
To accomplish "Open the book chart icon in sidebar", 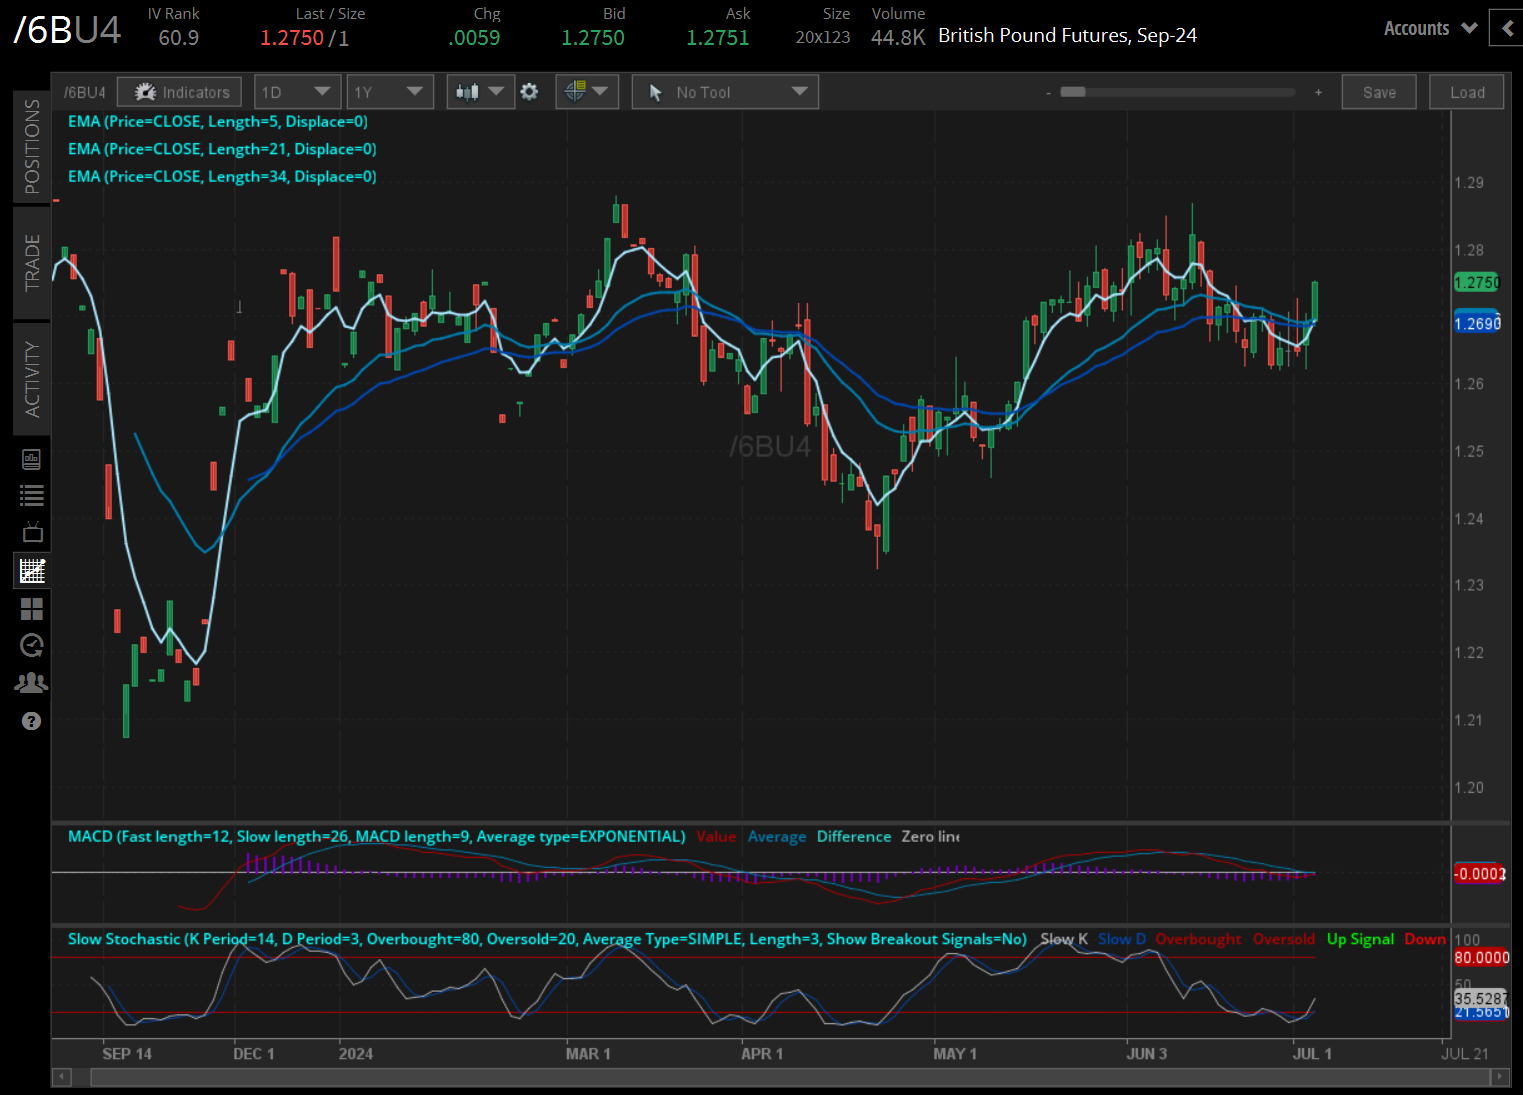I will (32, 459).
